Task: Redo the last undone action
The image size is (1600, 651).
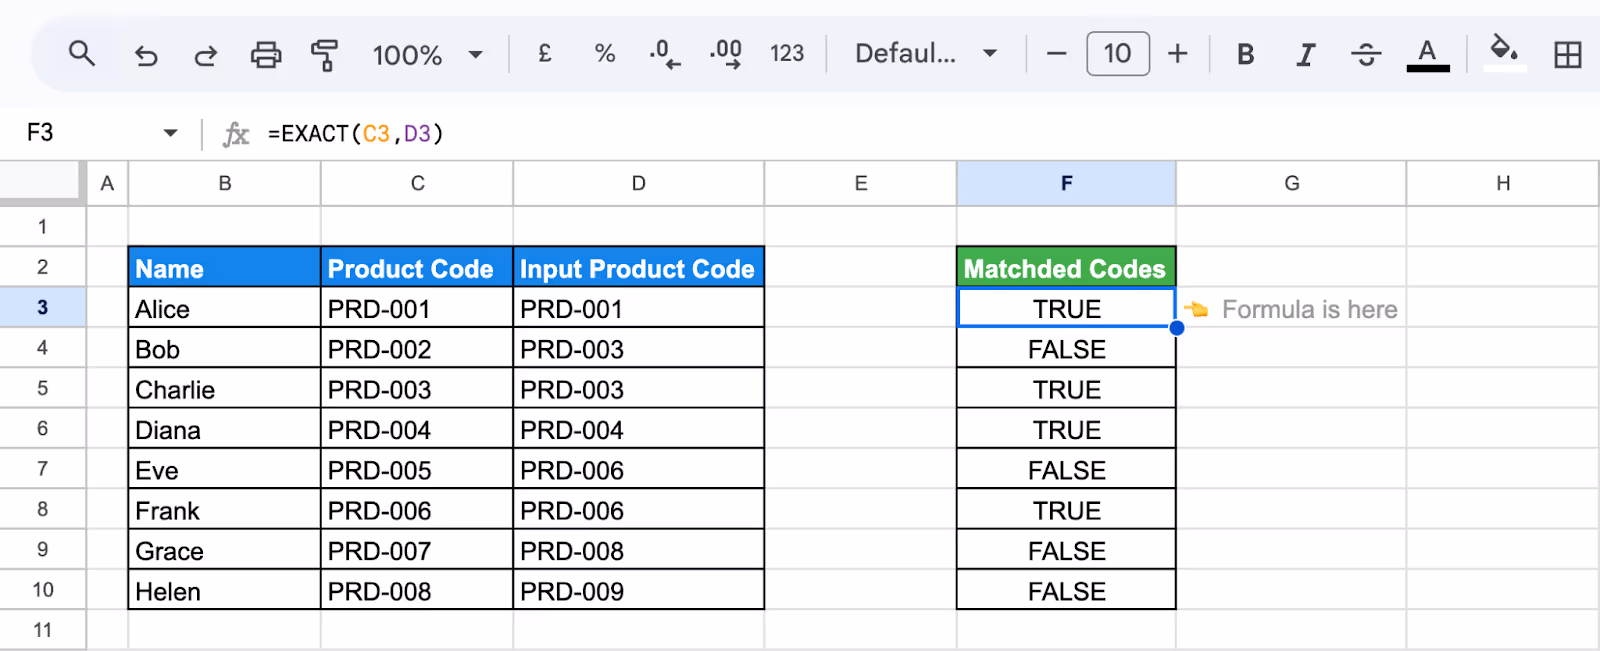Action: click(x=206, y=55)
